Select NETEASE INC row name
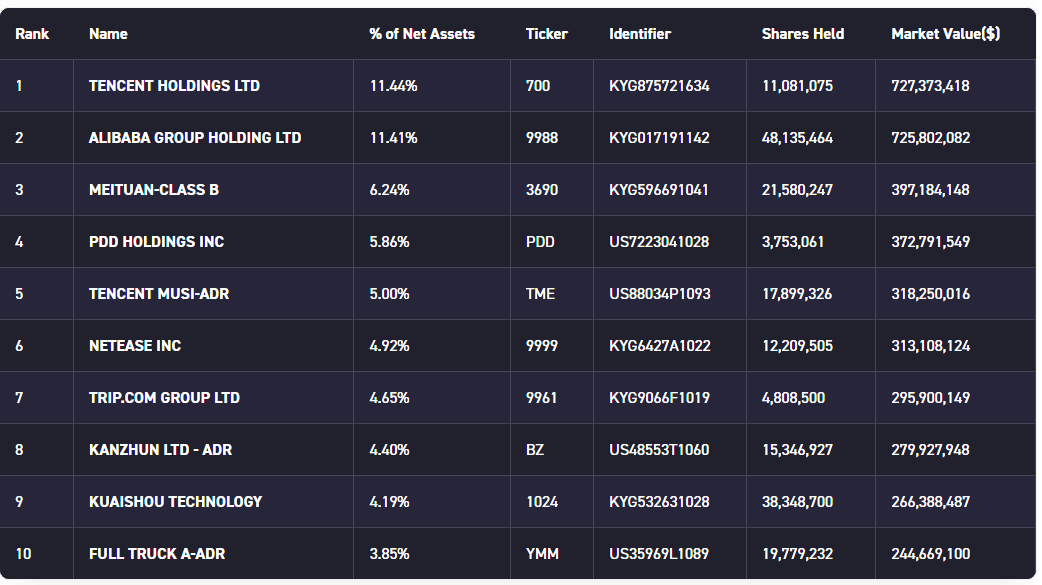The height and width of the screenshot is (585, 1042). [135, 346]
